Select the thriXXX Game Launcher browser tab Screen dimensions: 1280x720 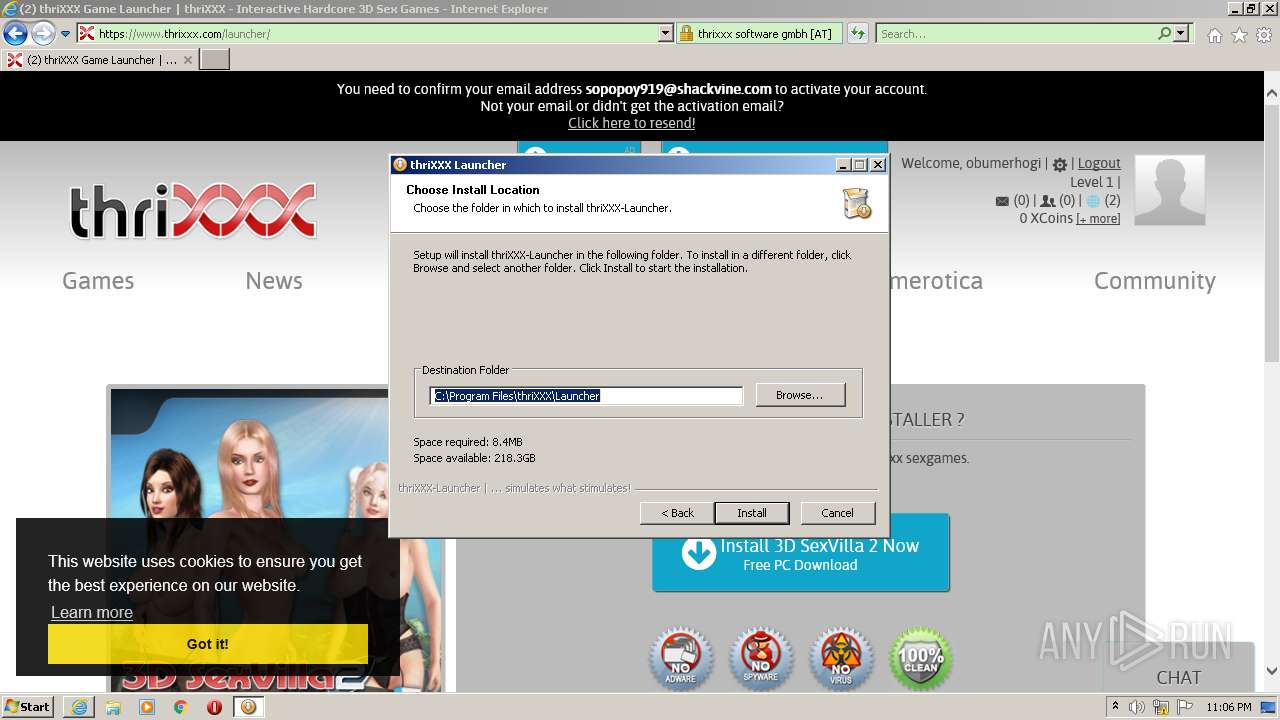[x=99, y=60]
